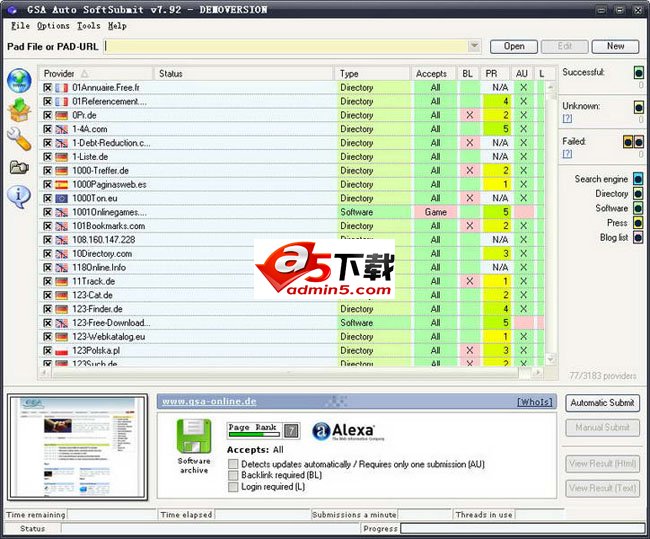Click the horizontal scrollbar right arrow
Image resolution: width=650 pixels, height=539 pixels.
click(538, 373)
